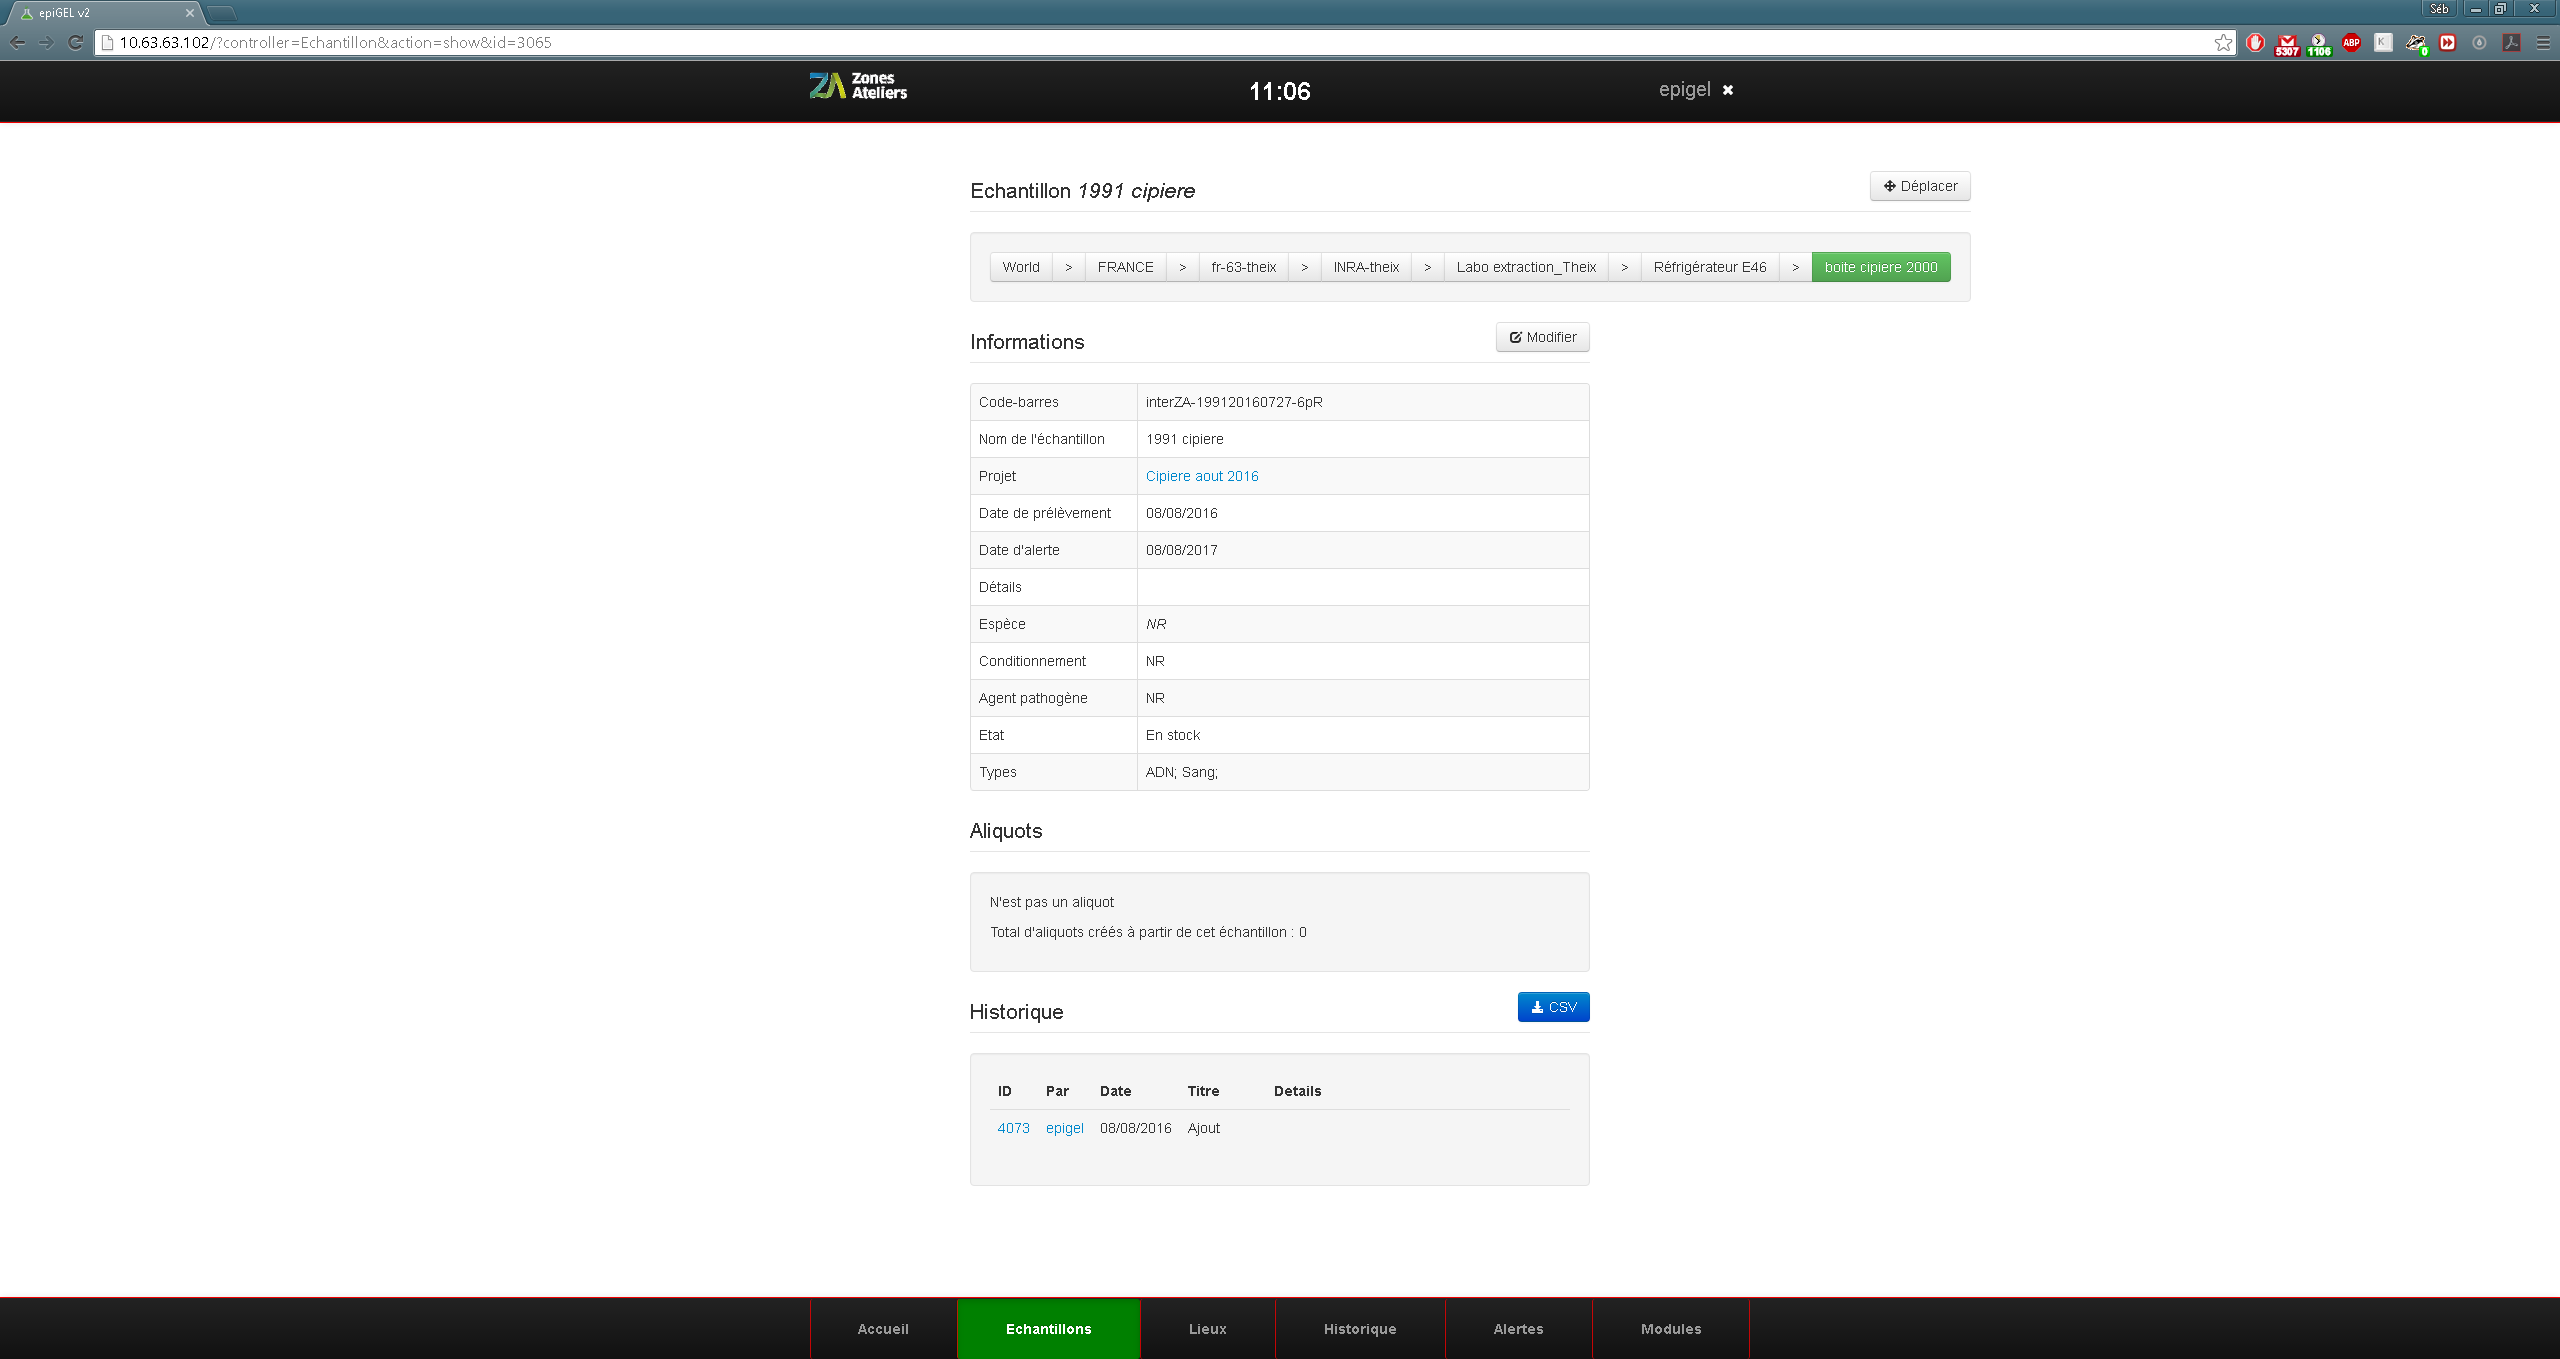This screenshot has width=2560, height=1359.
Task: Click the Privacy Badger extension icon
Action: click(x=2415, y=43)
